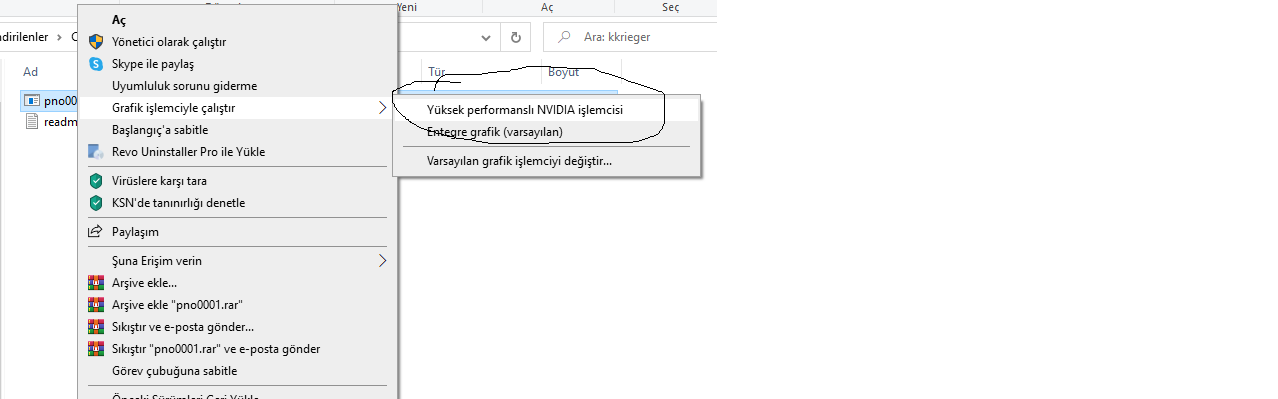
Task: Click the breadcrumb chevron after indirilenler
Action: coord(60,37)
